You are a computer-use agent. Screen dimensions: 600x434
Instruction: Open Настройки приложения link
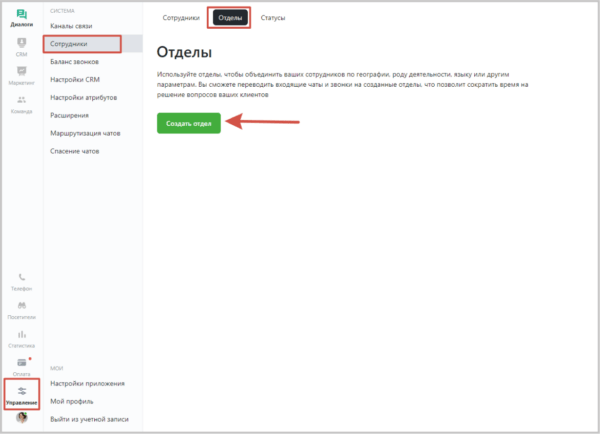(x=87, y=383)
